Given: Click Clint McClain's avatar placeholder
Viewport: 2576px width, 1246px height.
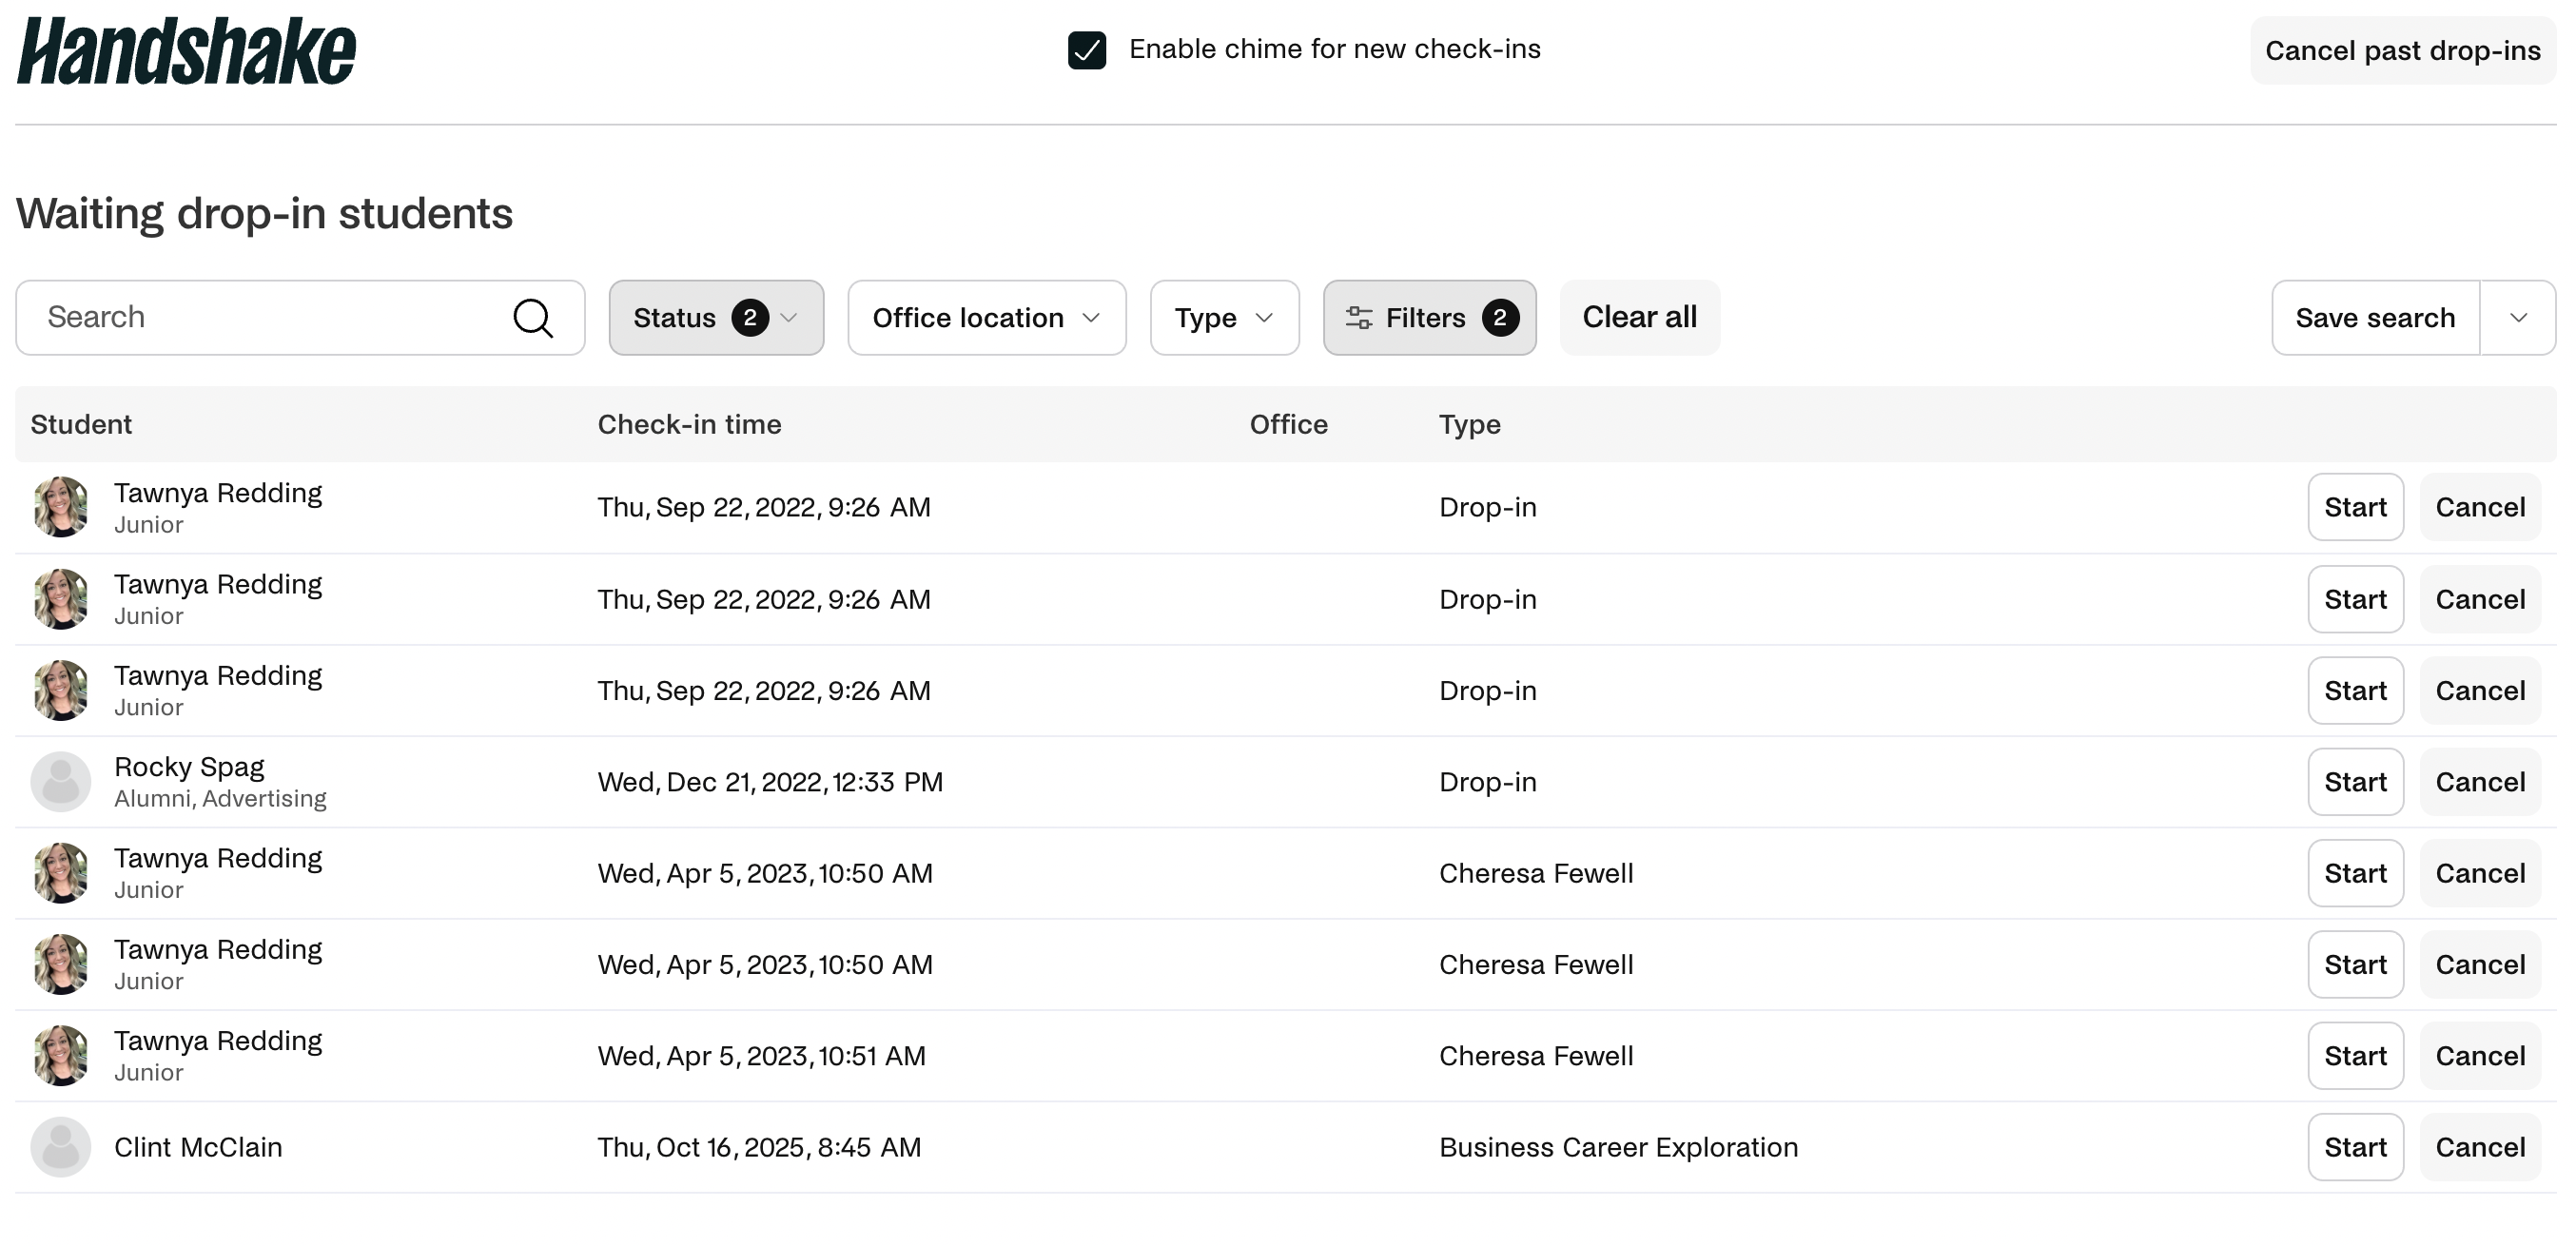Looking at the screenshot, I should (61, 1147).
